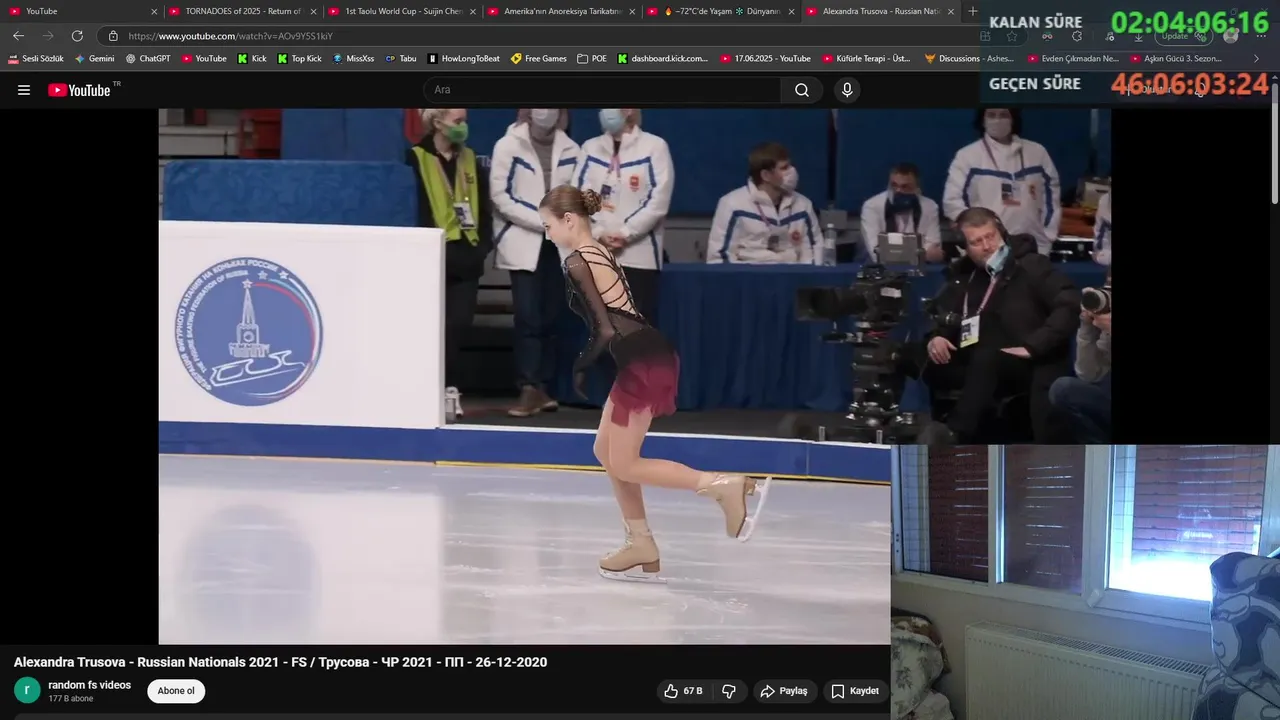The image size is (1280, 720).
Task: Bookmark this page with the star icon
Action: 1012,36
